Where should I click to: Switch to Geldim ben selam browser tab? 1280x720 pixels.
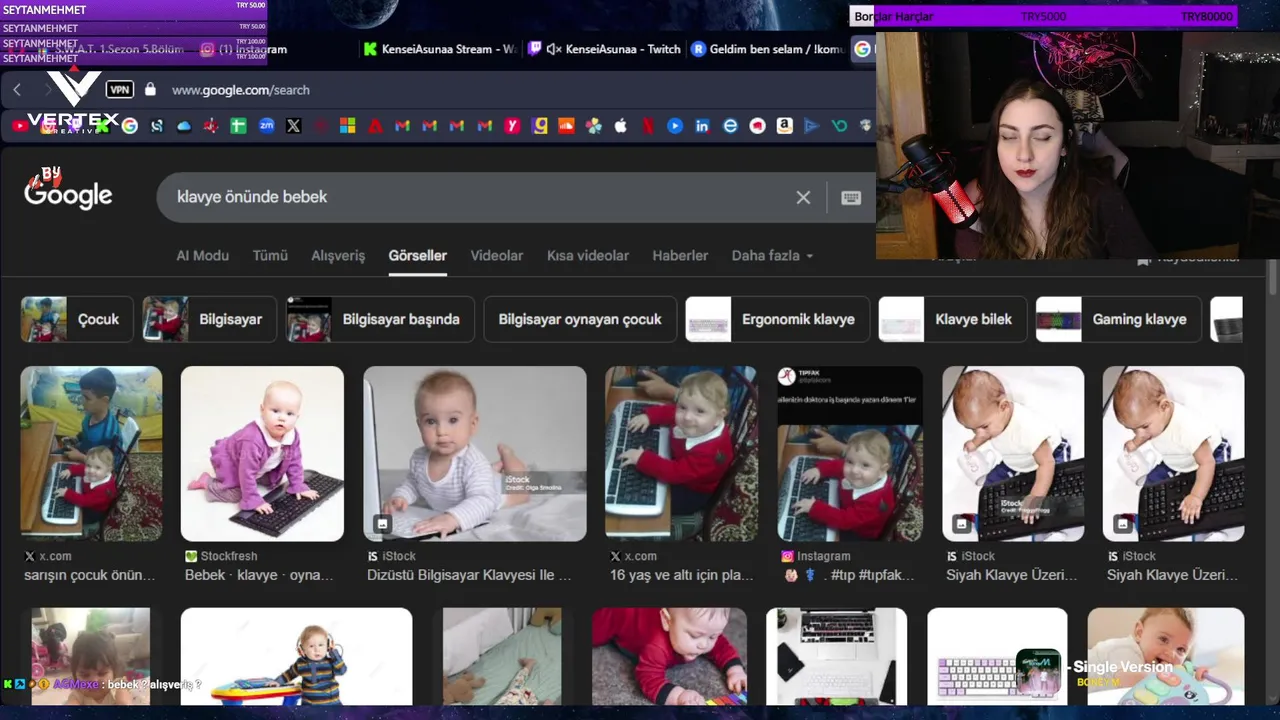click(767, 49)
